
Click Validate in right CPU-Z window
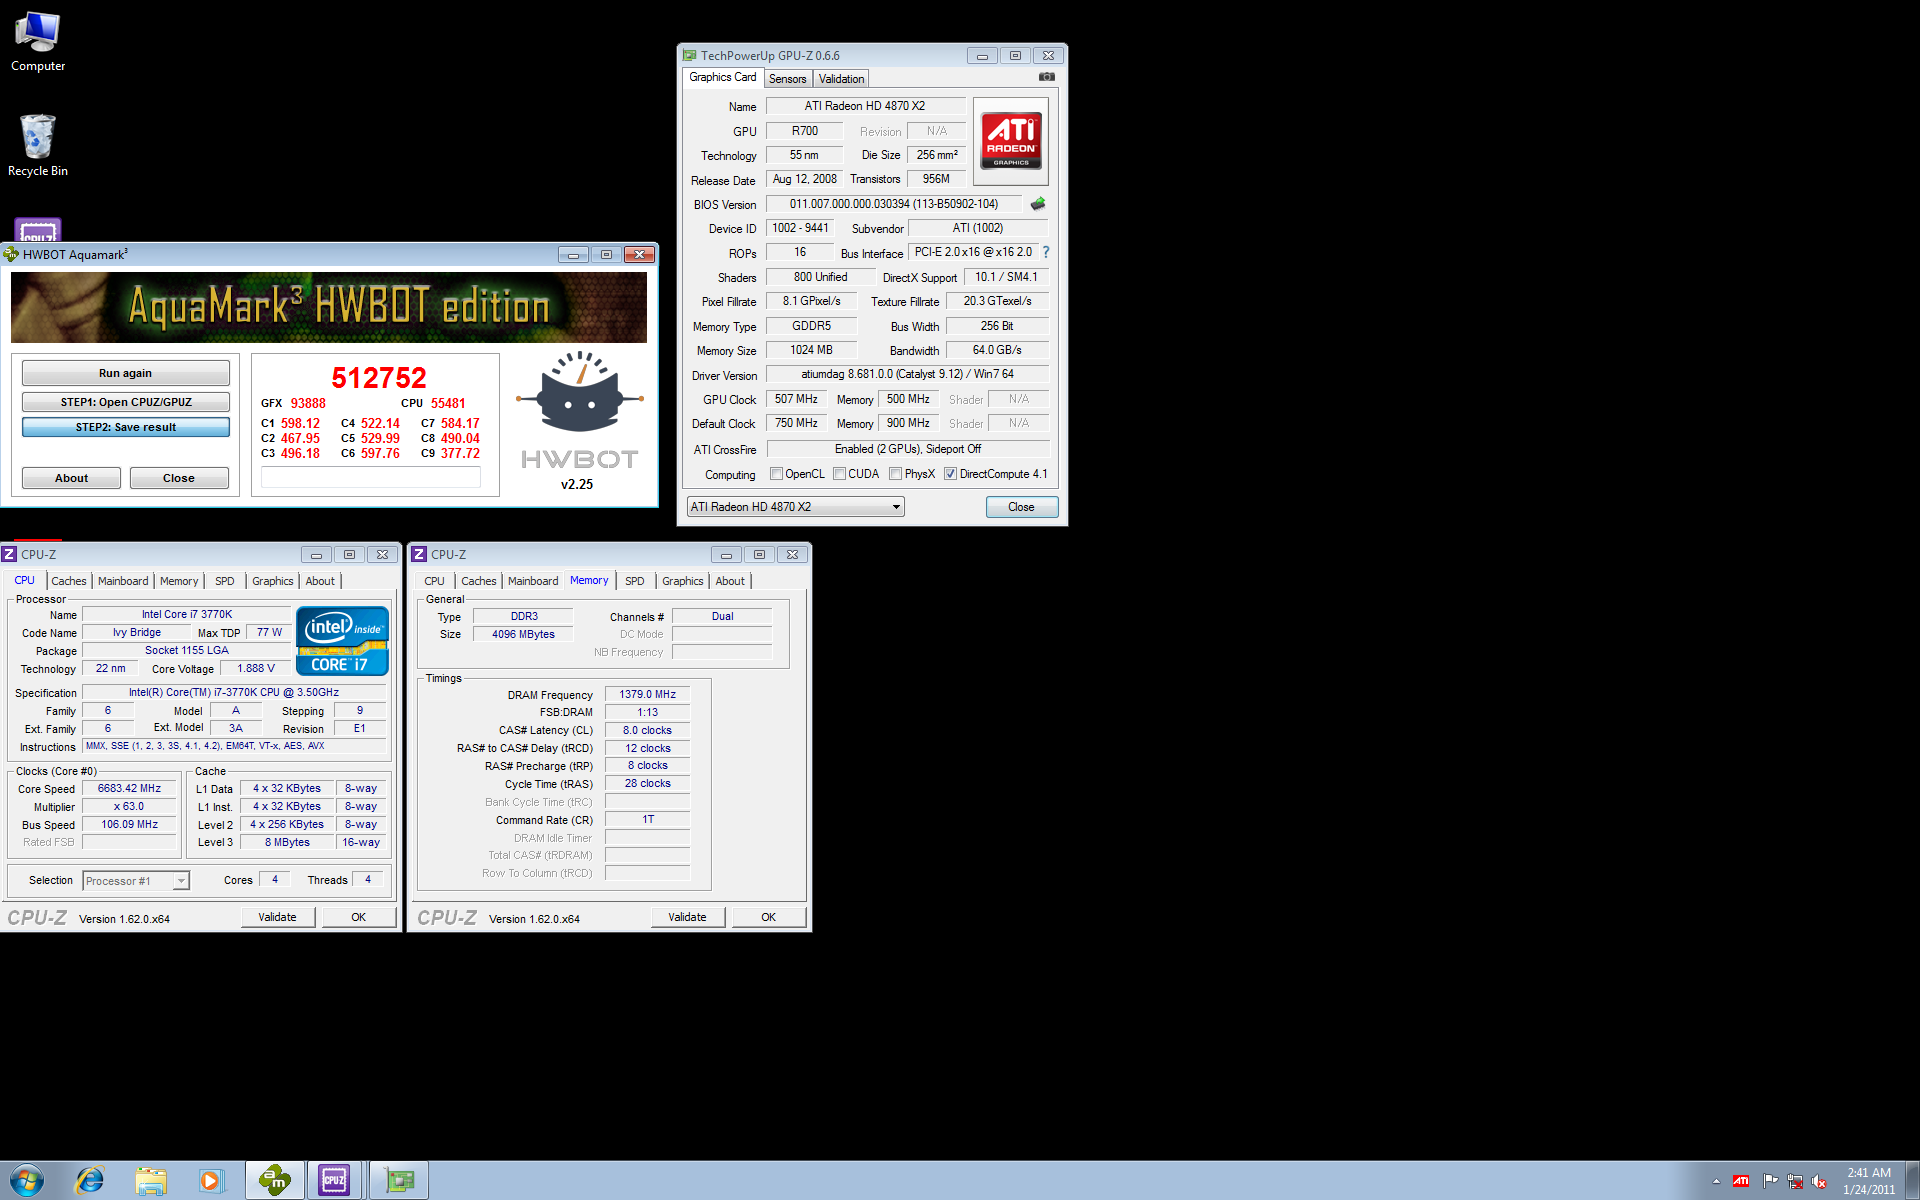[x=687, y=917]
